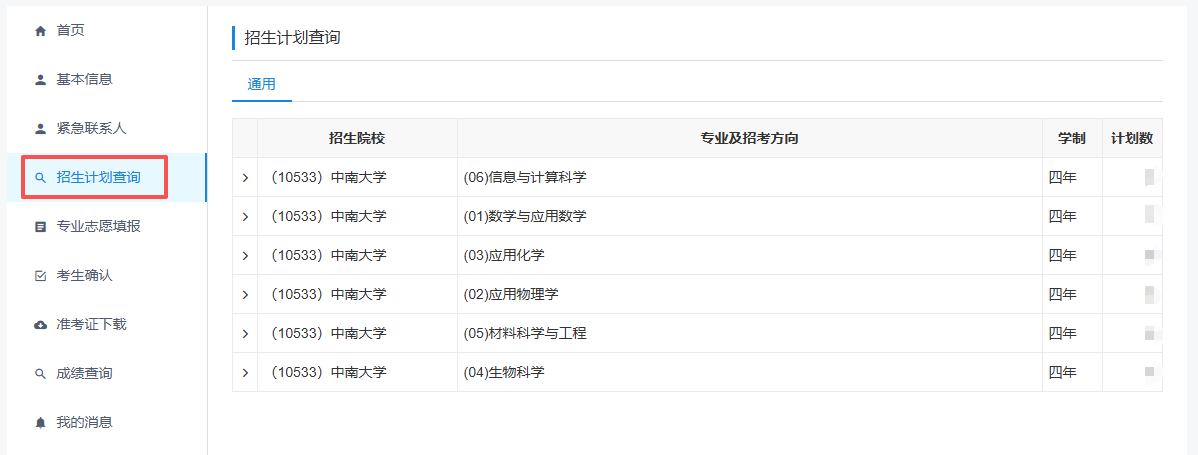1198x455 pixels.
Task: Expand the 生物科学 row
Action: coord(245,373)
